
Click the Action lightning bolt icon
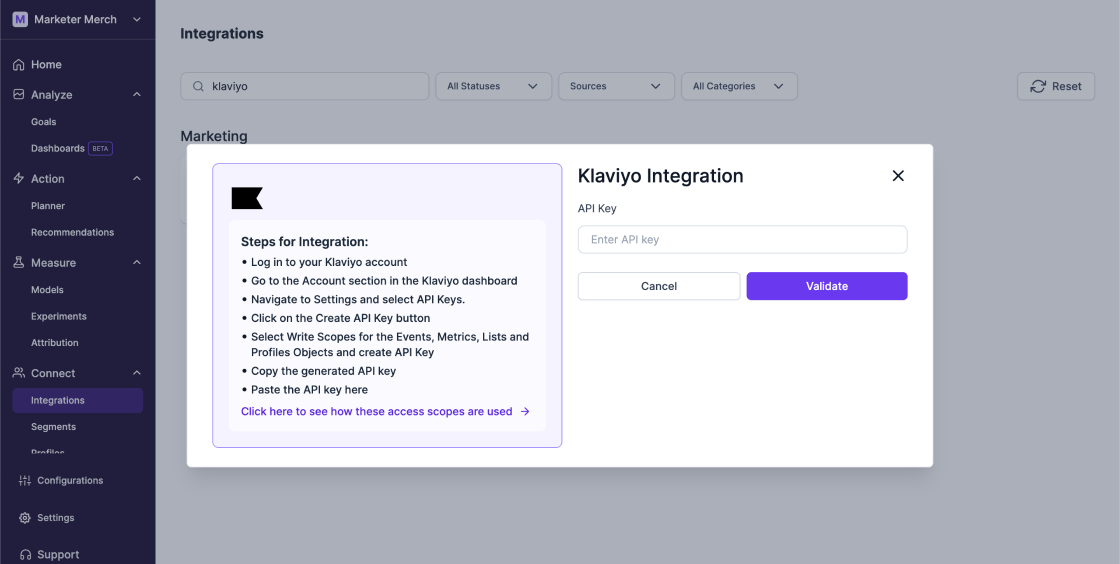pyautogui.click(x=19, y=178)
